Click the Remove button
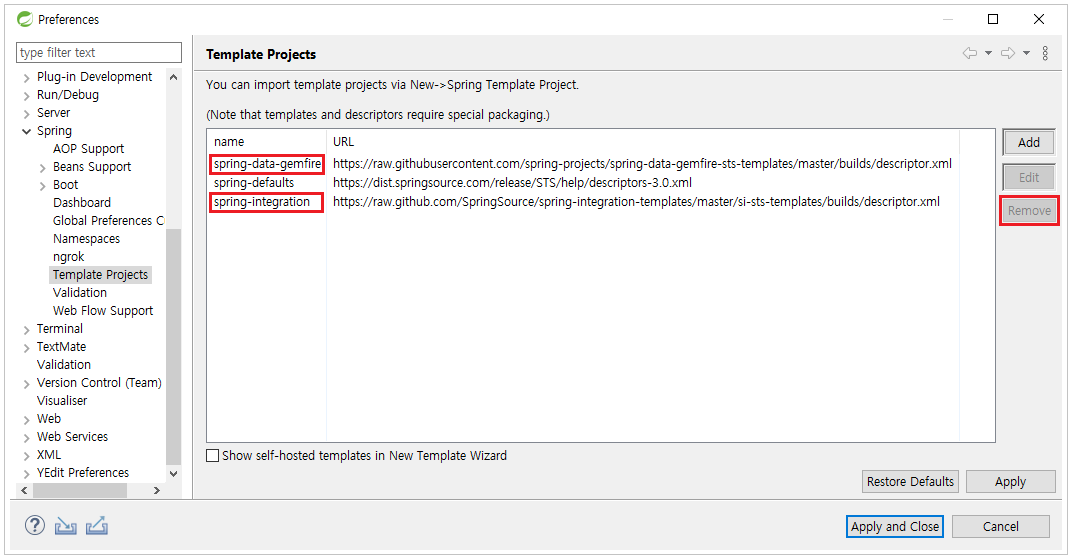 1028,211
